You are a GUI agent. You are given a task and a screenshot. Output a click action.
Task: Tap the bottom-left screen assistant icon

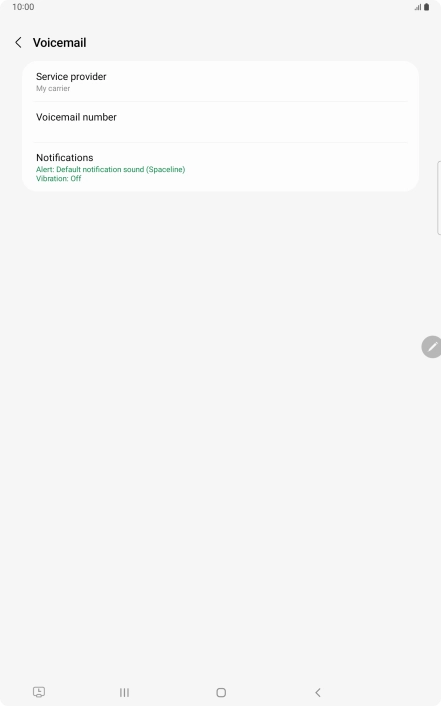pos(39,692)
